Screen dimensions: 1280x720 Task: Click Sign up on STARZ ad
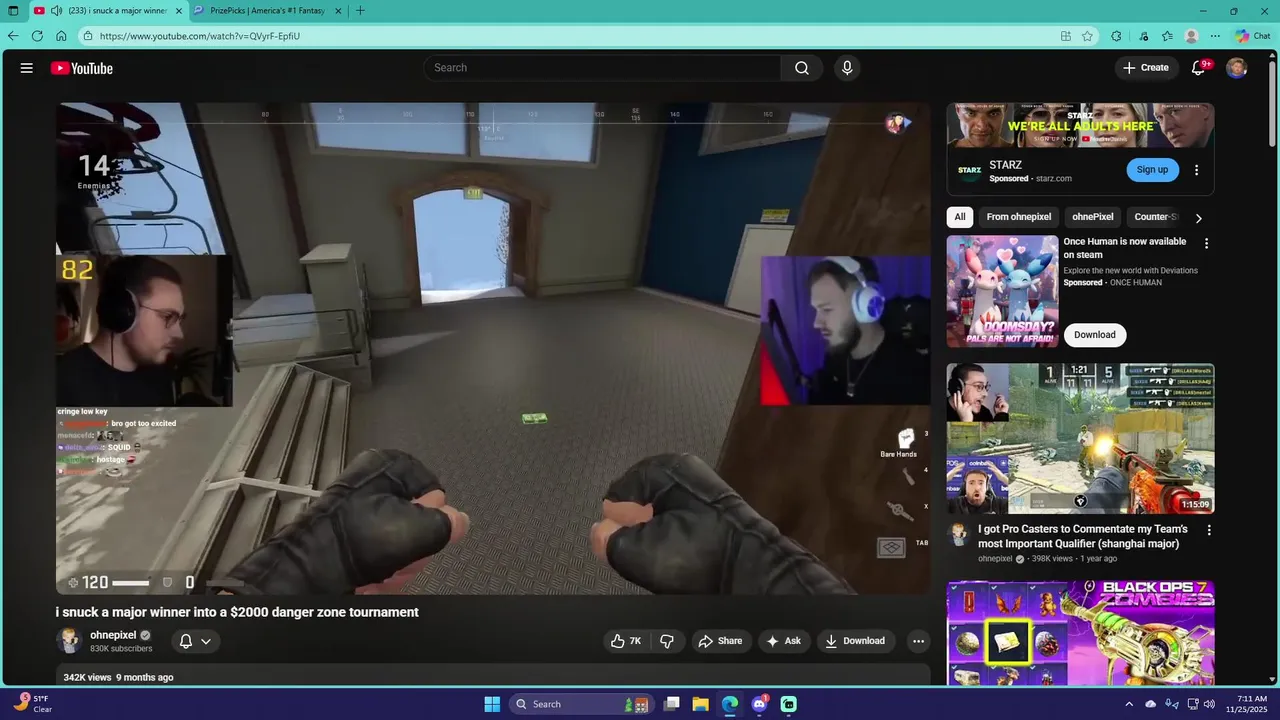[x=1152, y=170]
